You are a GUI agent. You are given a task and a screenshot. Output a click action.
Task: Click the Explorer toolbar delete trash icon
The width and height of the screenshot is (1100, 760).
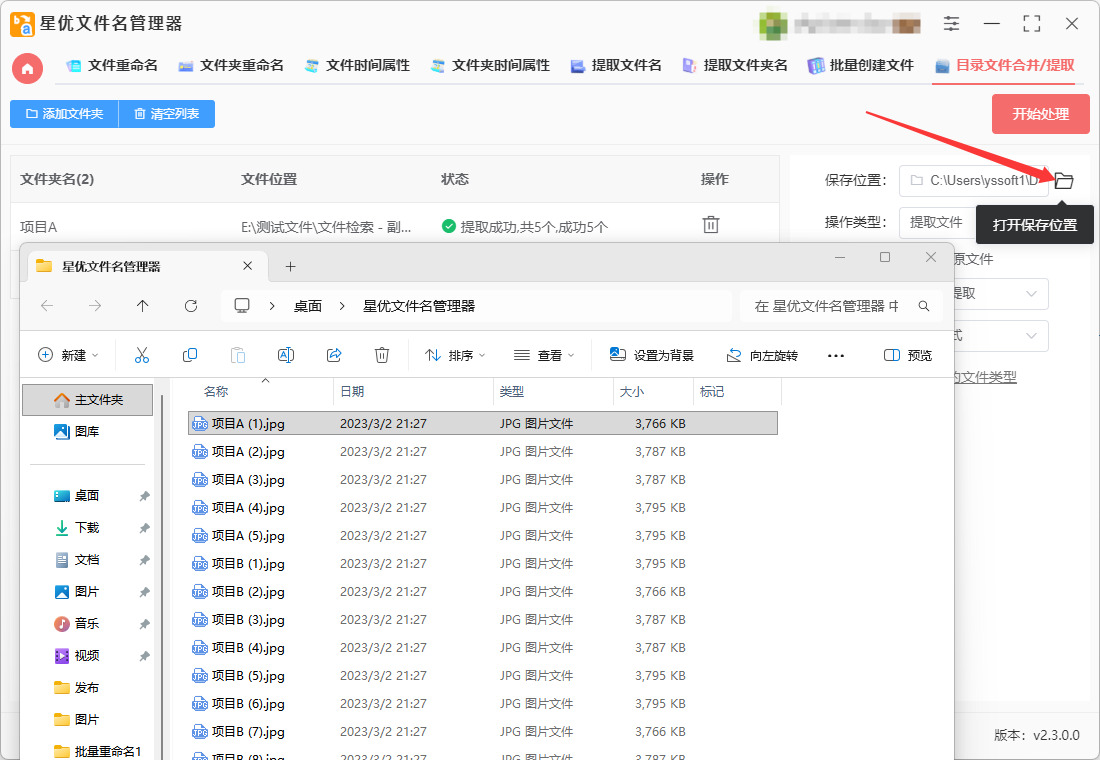click(382, 355)
